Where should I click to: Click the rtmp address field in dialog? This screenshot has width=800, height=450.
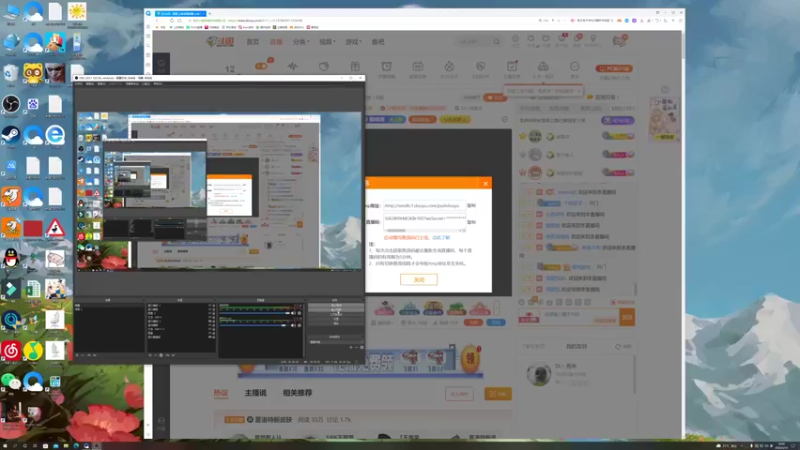424,206
